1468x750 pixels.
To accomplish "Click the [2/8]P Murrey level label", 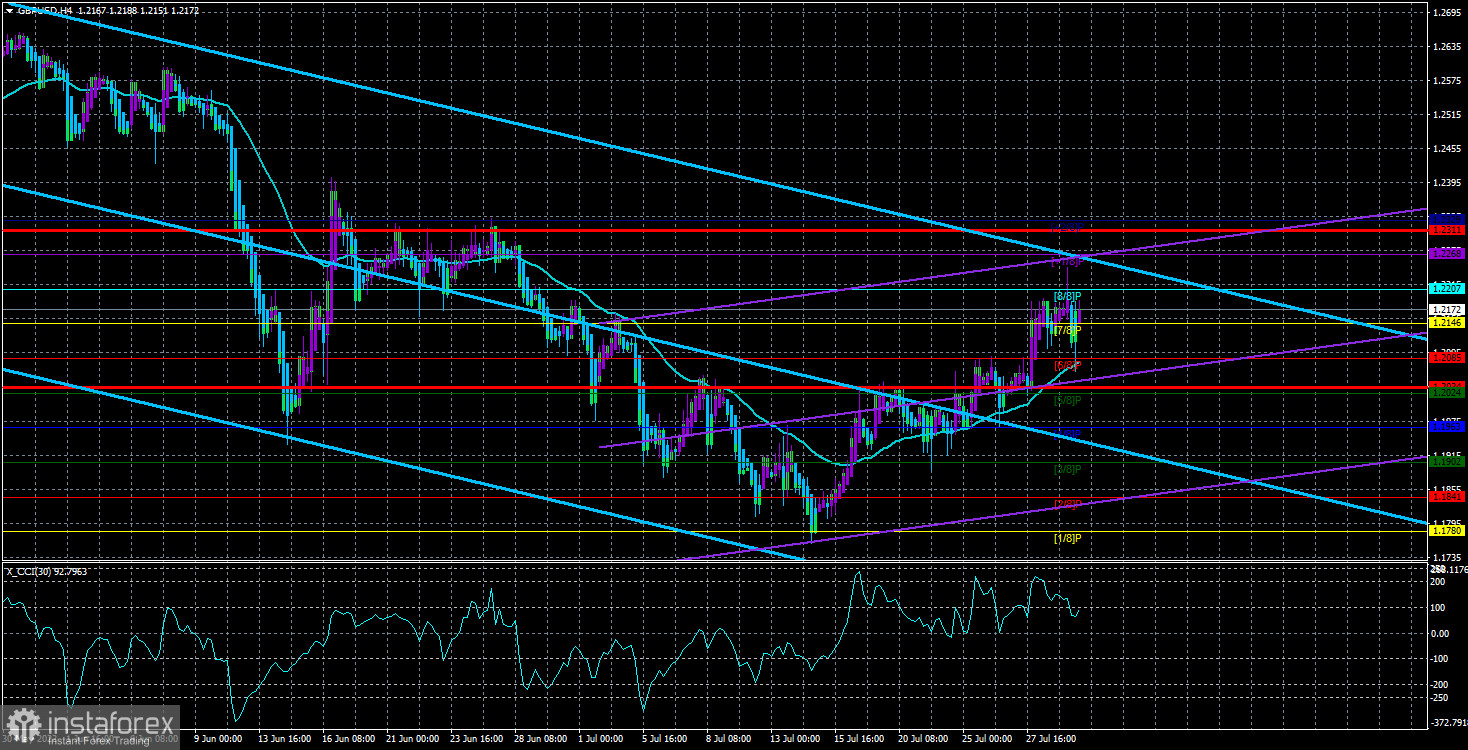I will 1068,503.
